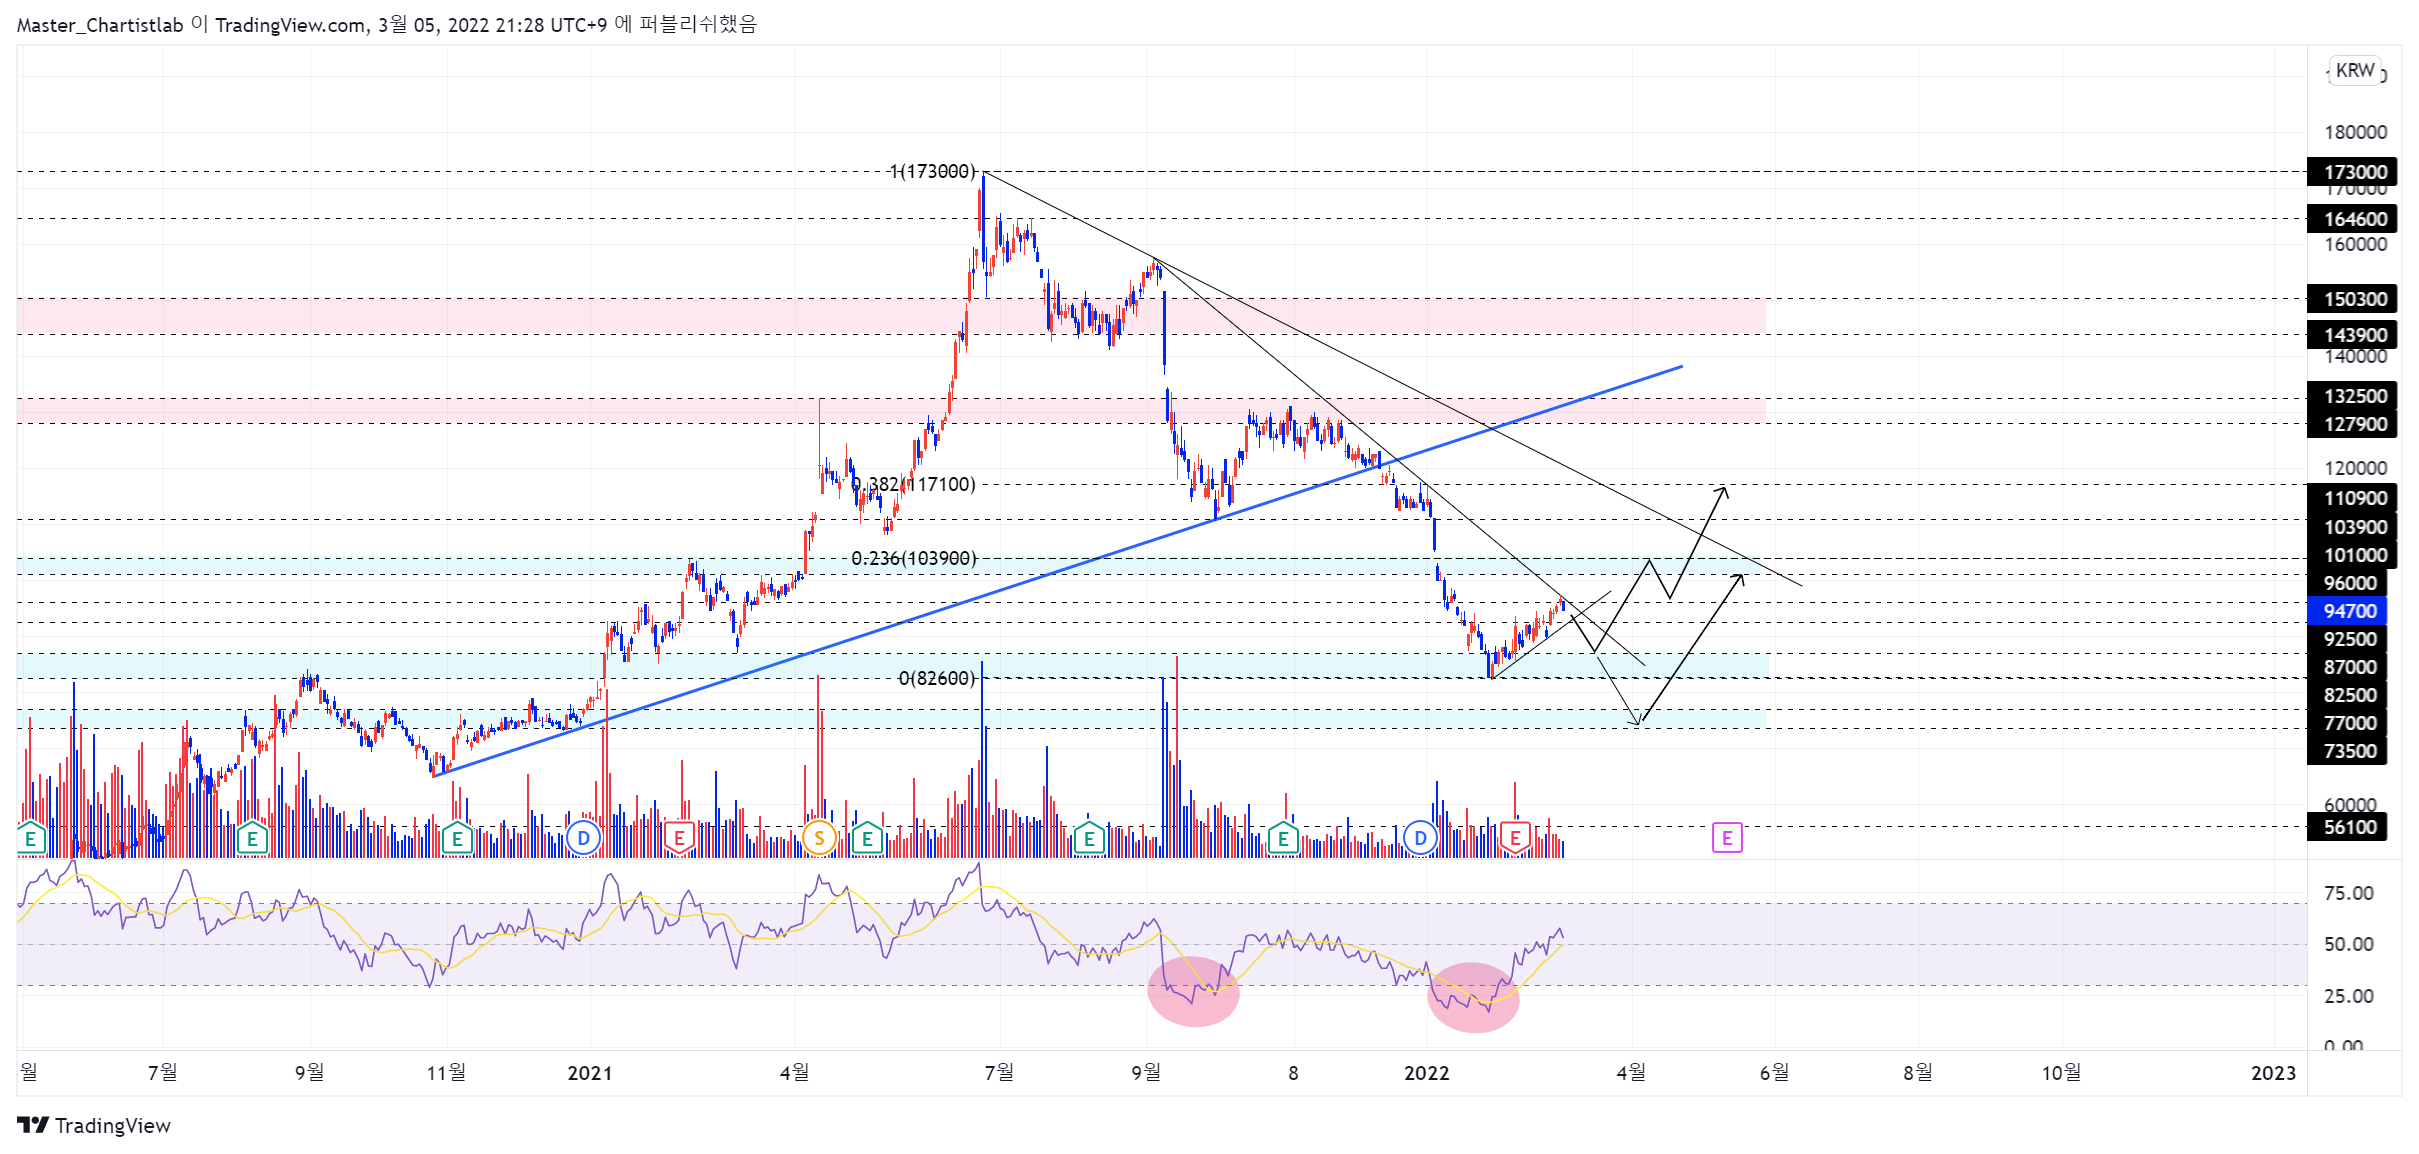Click the 0(82600) Fibonacci level label
2419x1154 pixels.
tap(937, 678)
